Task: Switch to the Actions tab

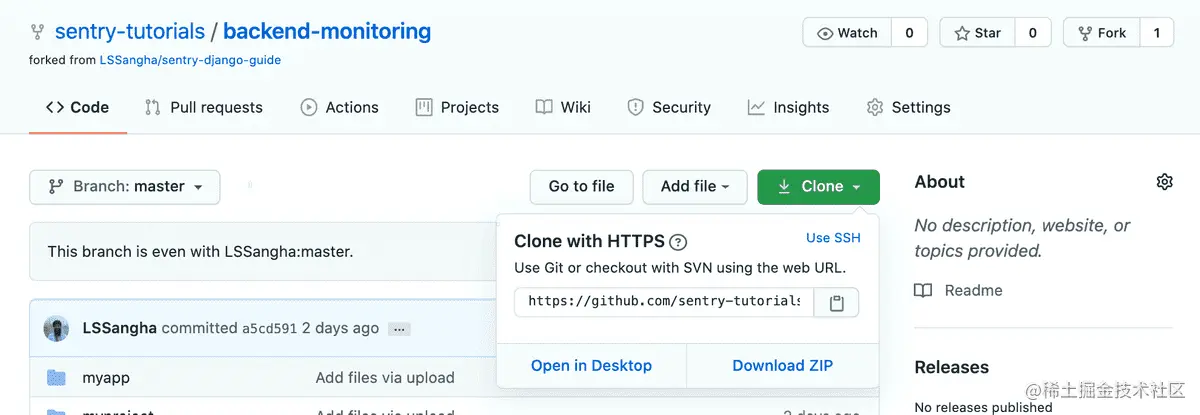Action: tap(340, 107)
